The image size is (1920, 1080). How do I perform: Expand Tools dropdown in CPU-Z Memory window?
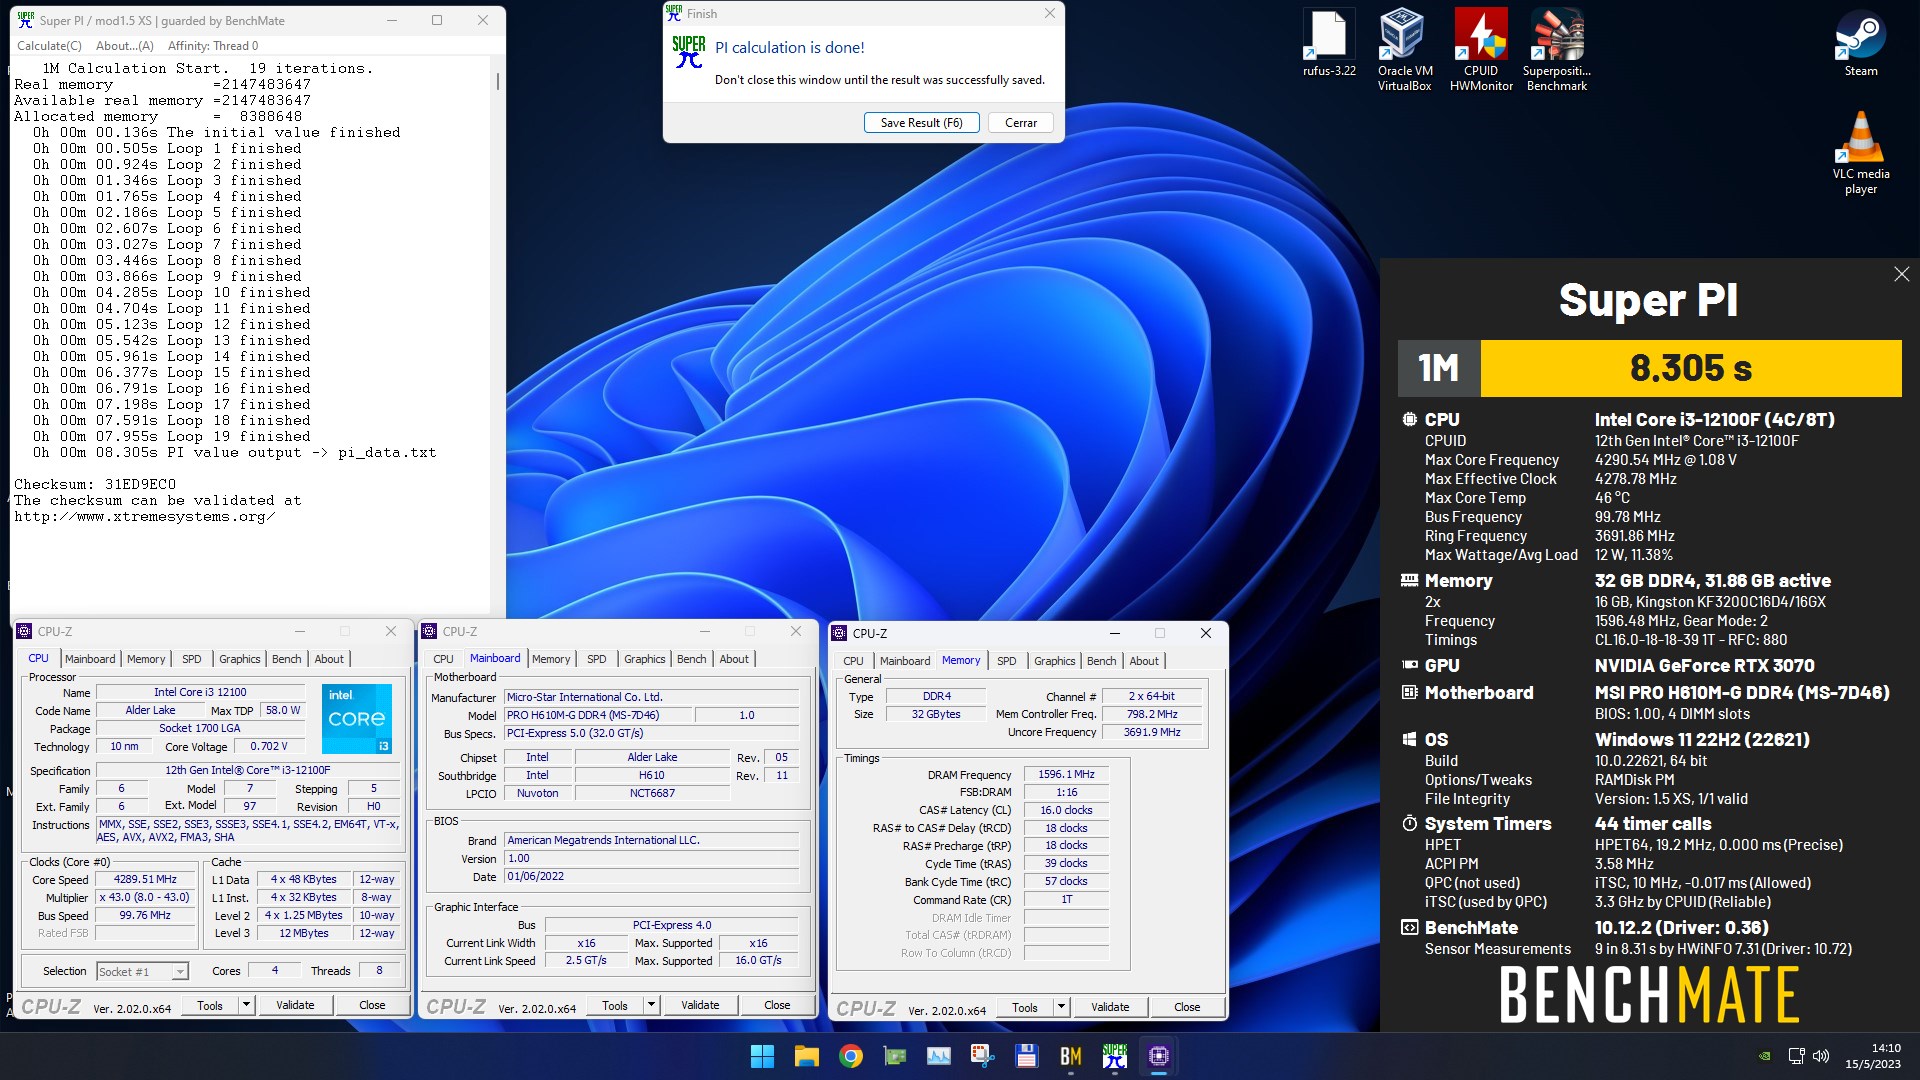(1061, 1007)
